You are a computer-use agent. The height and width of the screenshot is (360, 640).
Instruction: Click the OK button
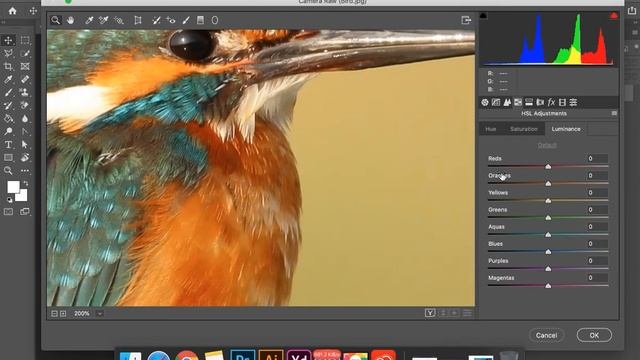pos(594,335)
